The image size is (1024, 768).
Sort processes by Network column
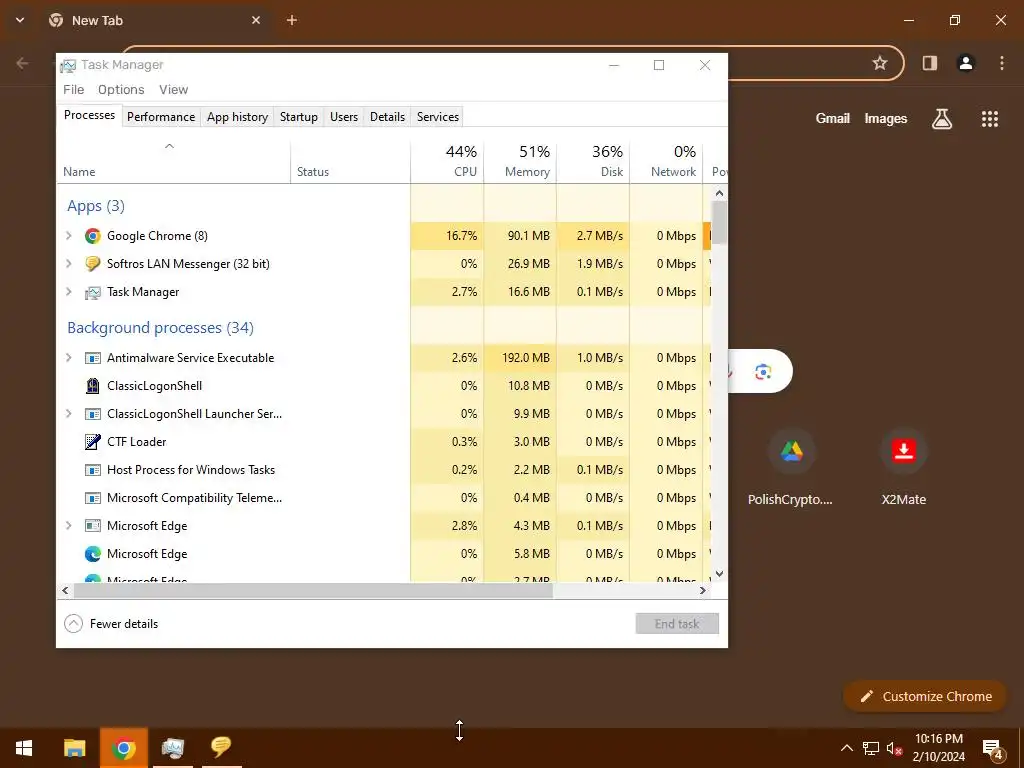tap(667, 161)
